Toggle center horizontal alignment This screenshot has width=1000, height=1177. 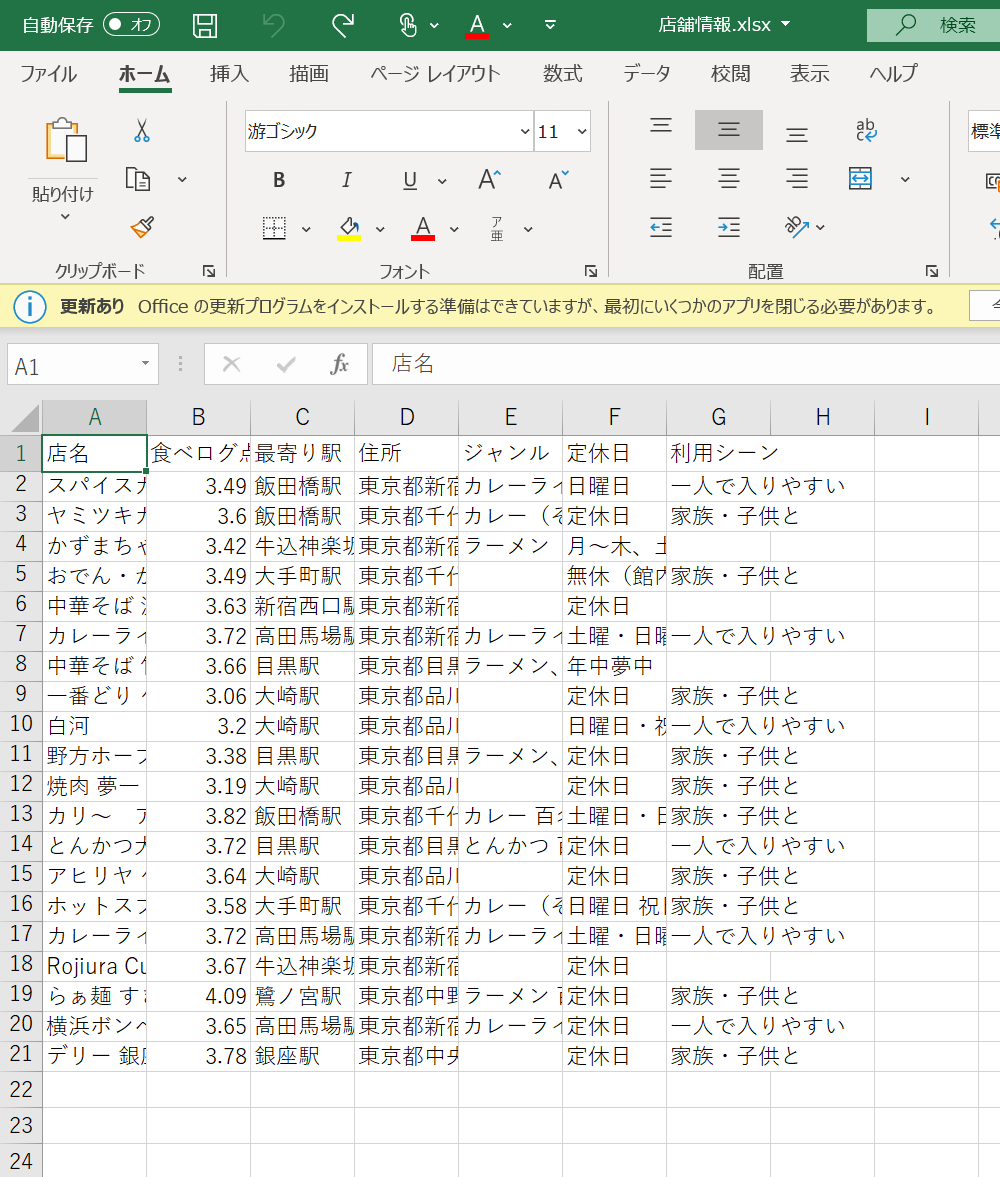pos(728,179)
